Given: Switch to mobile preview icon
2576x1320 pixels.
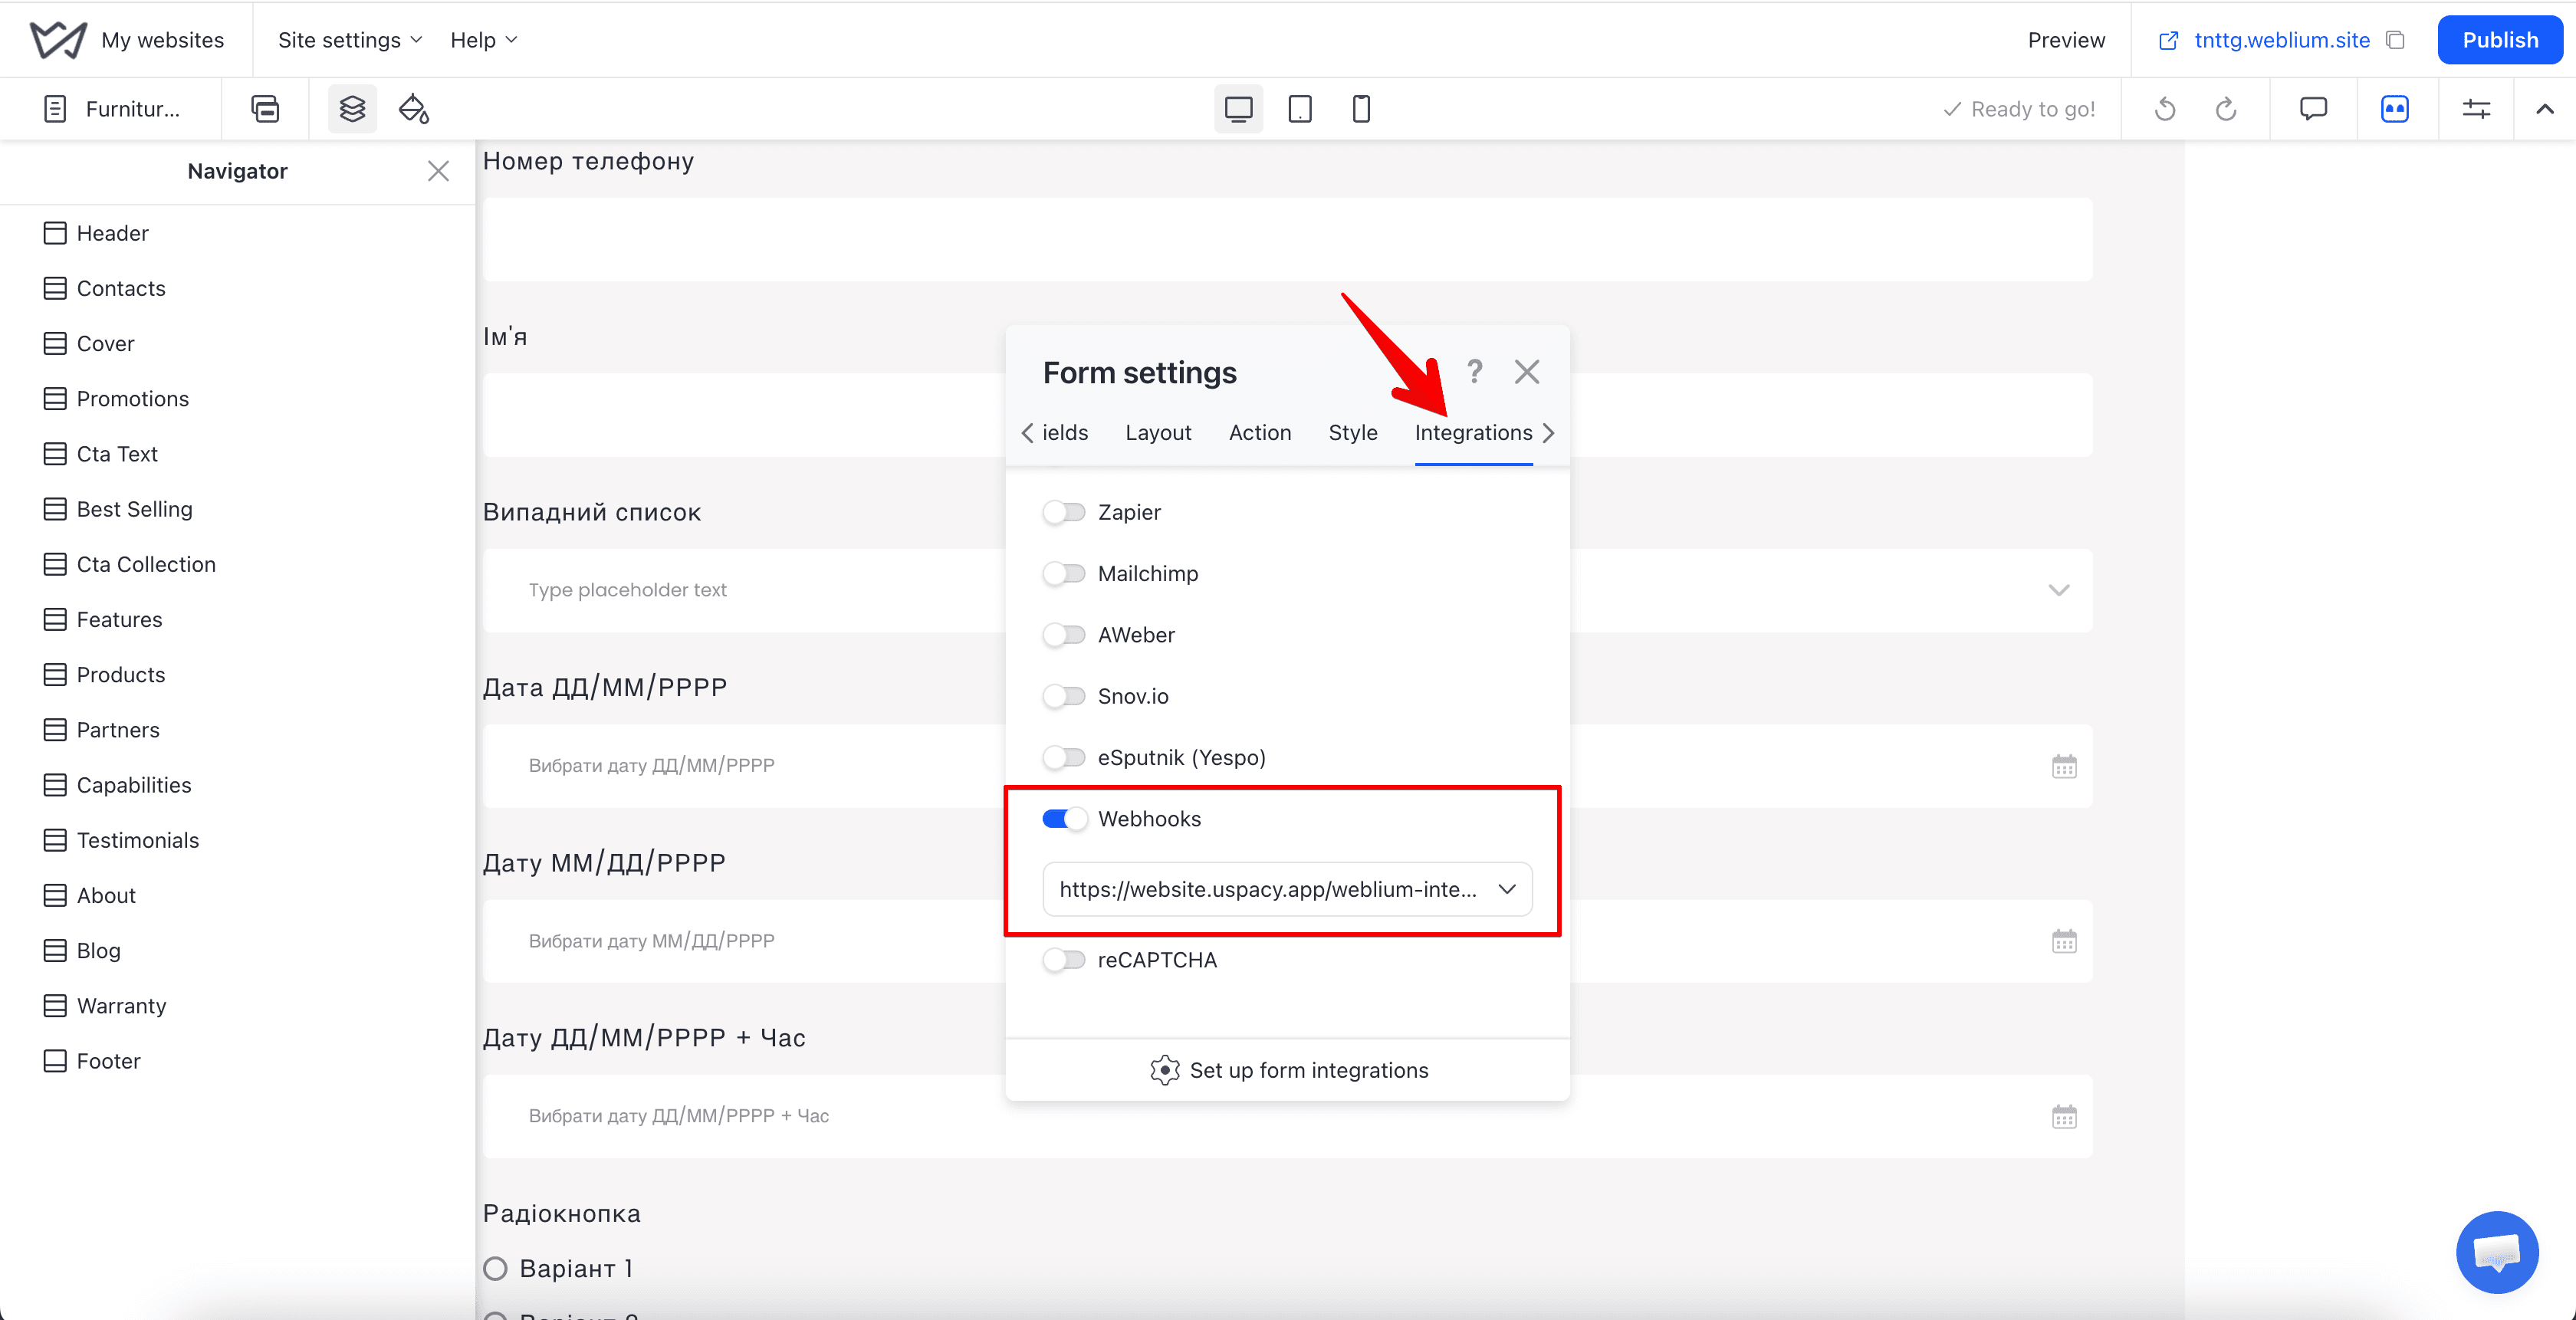Looking at the screenshot, I should pyautogui.click(x=1361, y=109).
